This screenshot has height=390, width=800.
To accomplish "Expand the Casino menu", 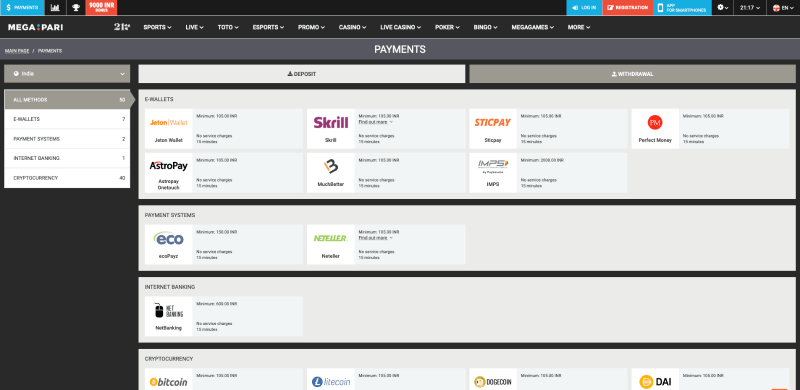I will [353, 28].
